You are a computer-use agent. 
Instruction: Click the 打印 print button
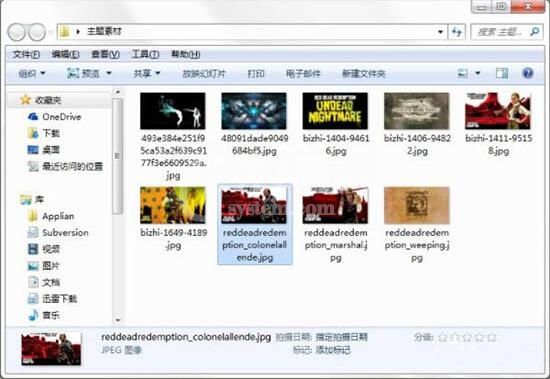(x=256, y=74)
